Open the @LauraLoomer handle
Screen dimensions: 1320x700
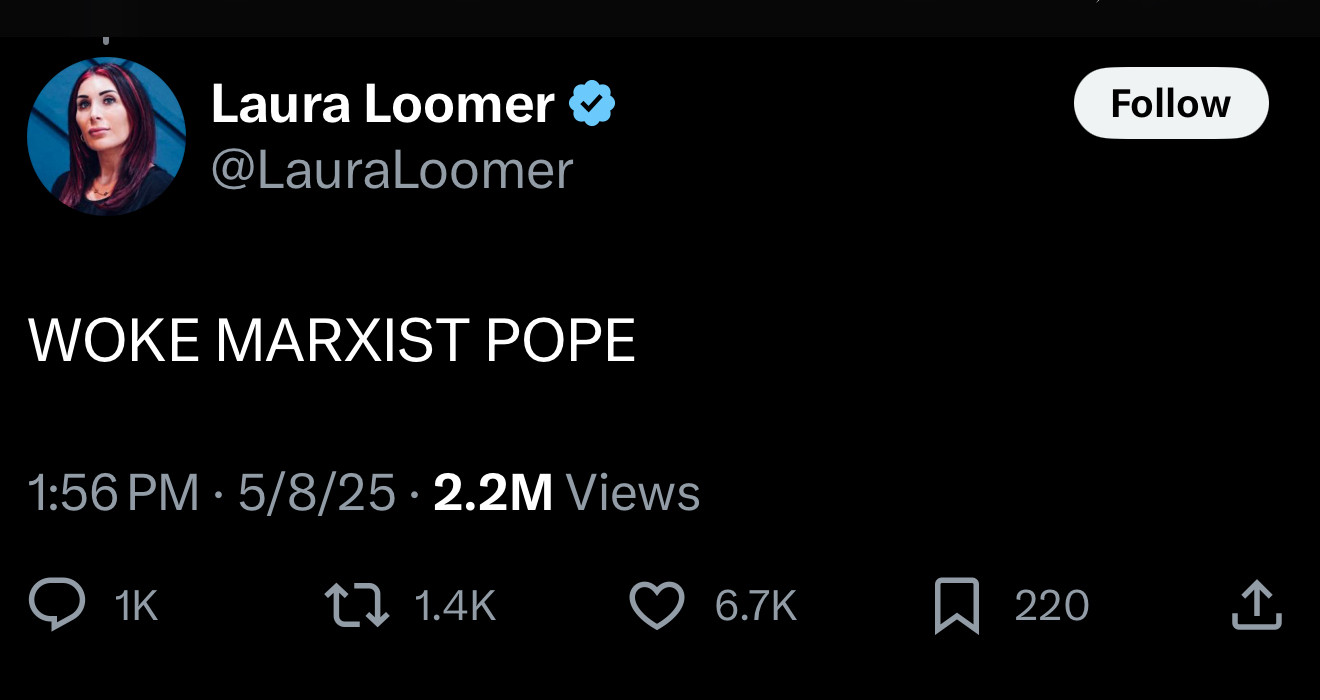click(392, 169)
